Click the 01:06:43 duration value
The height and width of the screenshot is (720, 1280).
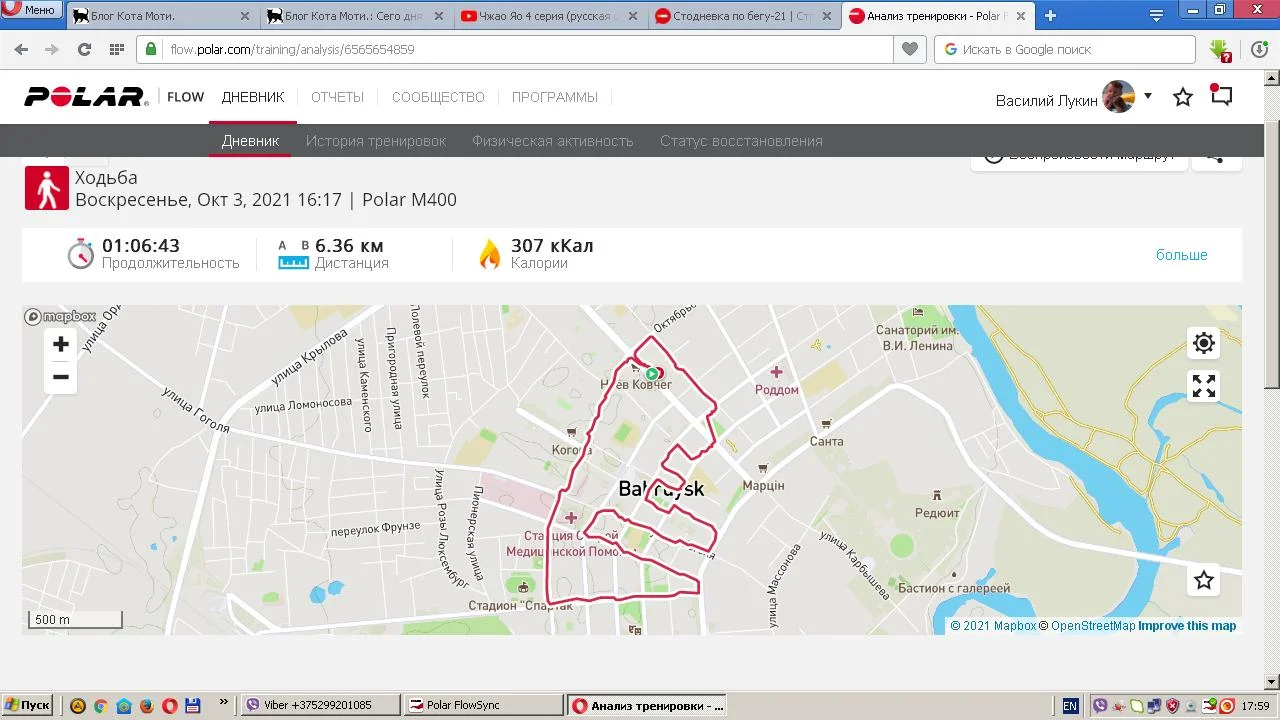click(x=141, y=245)
